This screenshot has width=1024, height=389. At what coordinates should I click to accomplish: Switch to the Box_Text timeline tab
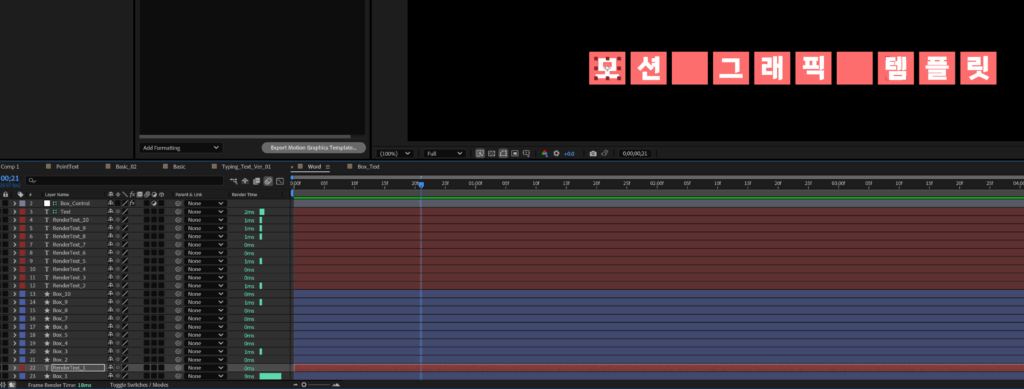[368, 167]
